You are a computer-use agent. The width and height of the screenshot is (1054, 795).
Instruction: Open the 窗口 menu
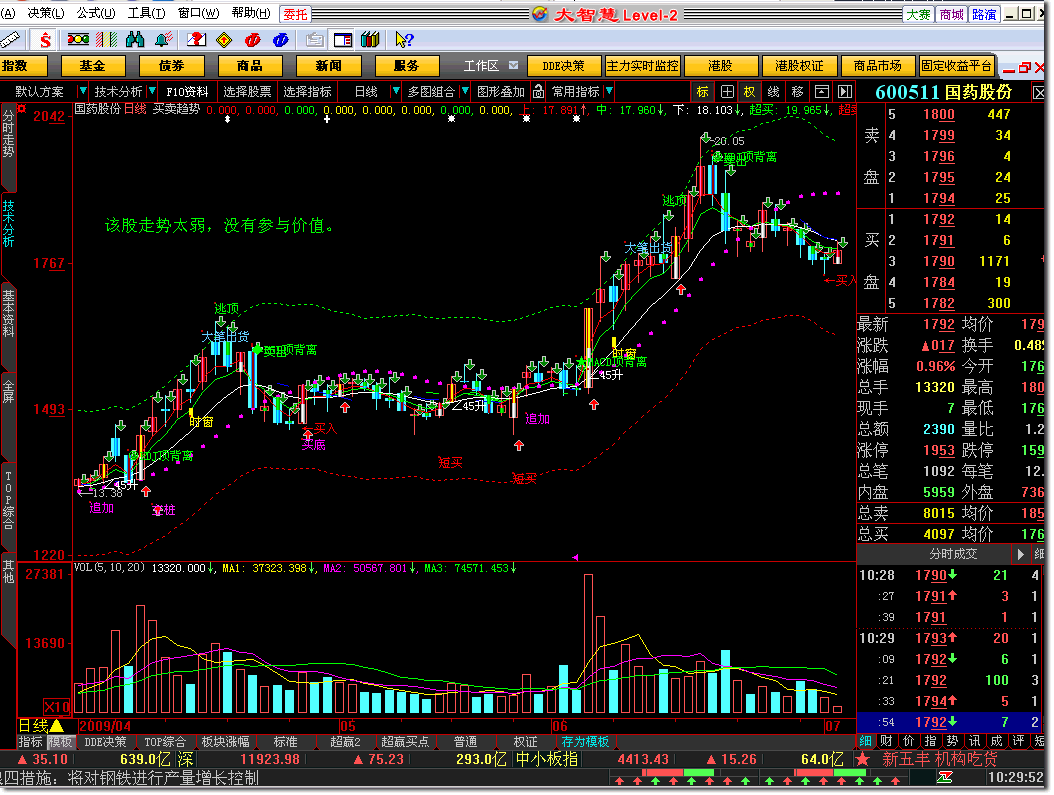coord(198,13)
